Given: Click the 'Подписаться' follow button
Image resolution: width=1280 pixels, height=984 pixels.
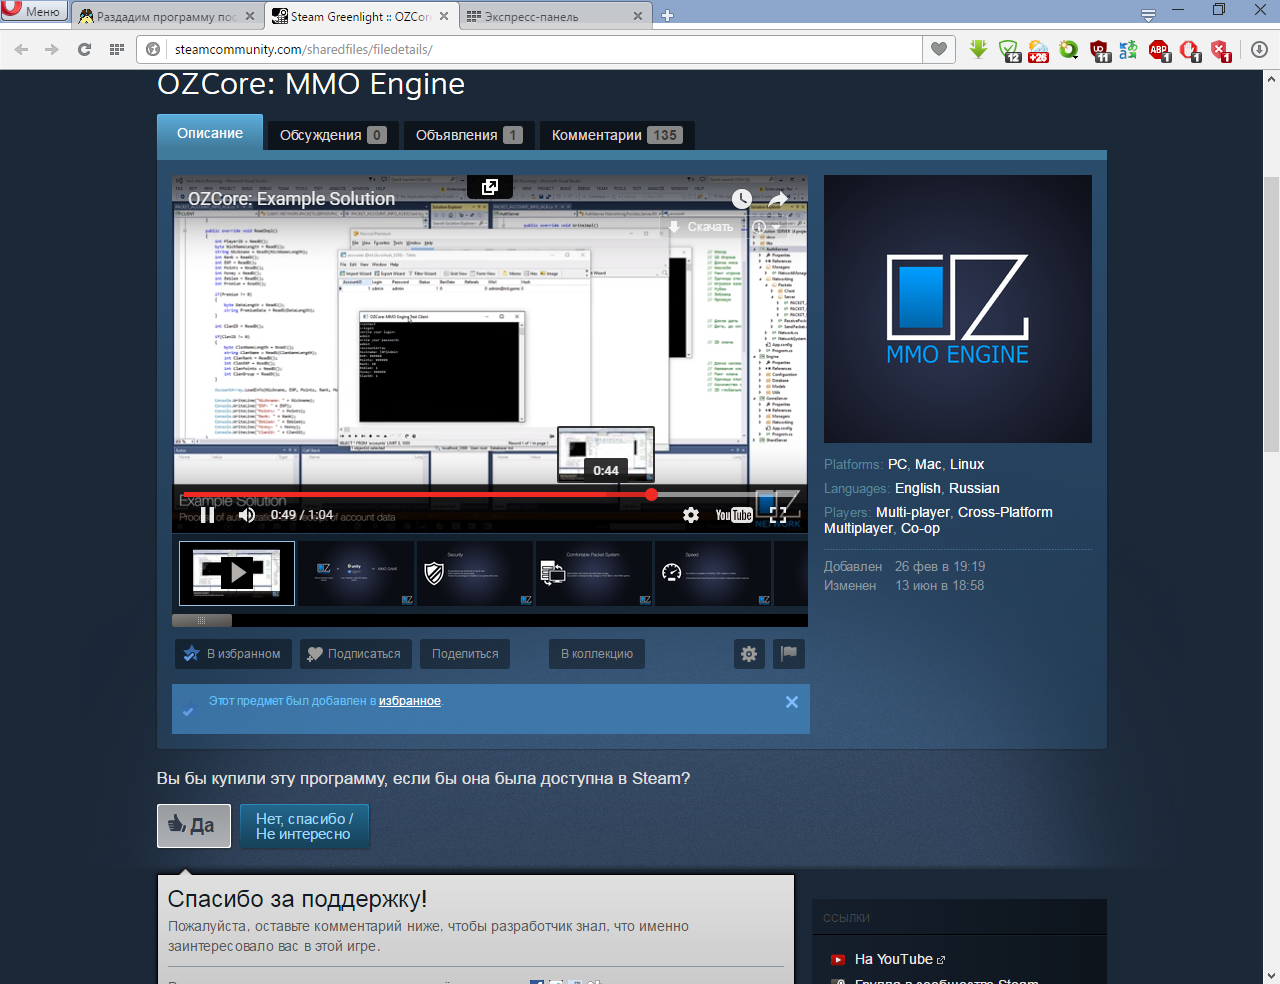Looking at the screenshot, I should [x=355, y=654].
